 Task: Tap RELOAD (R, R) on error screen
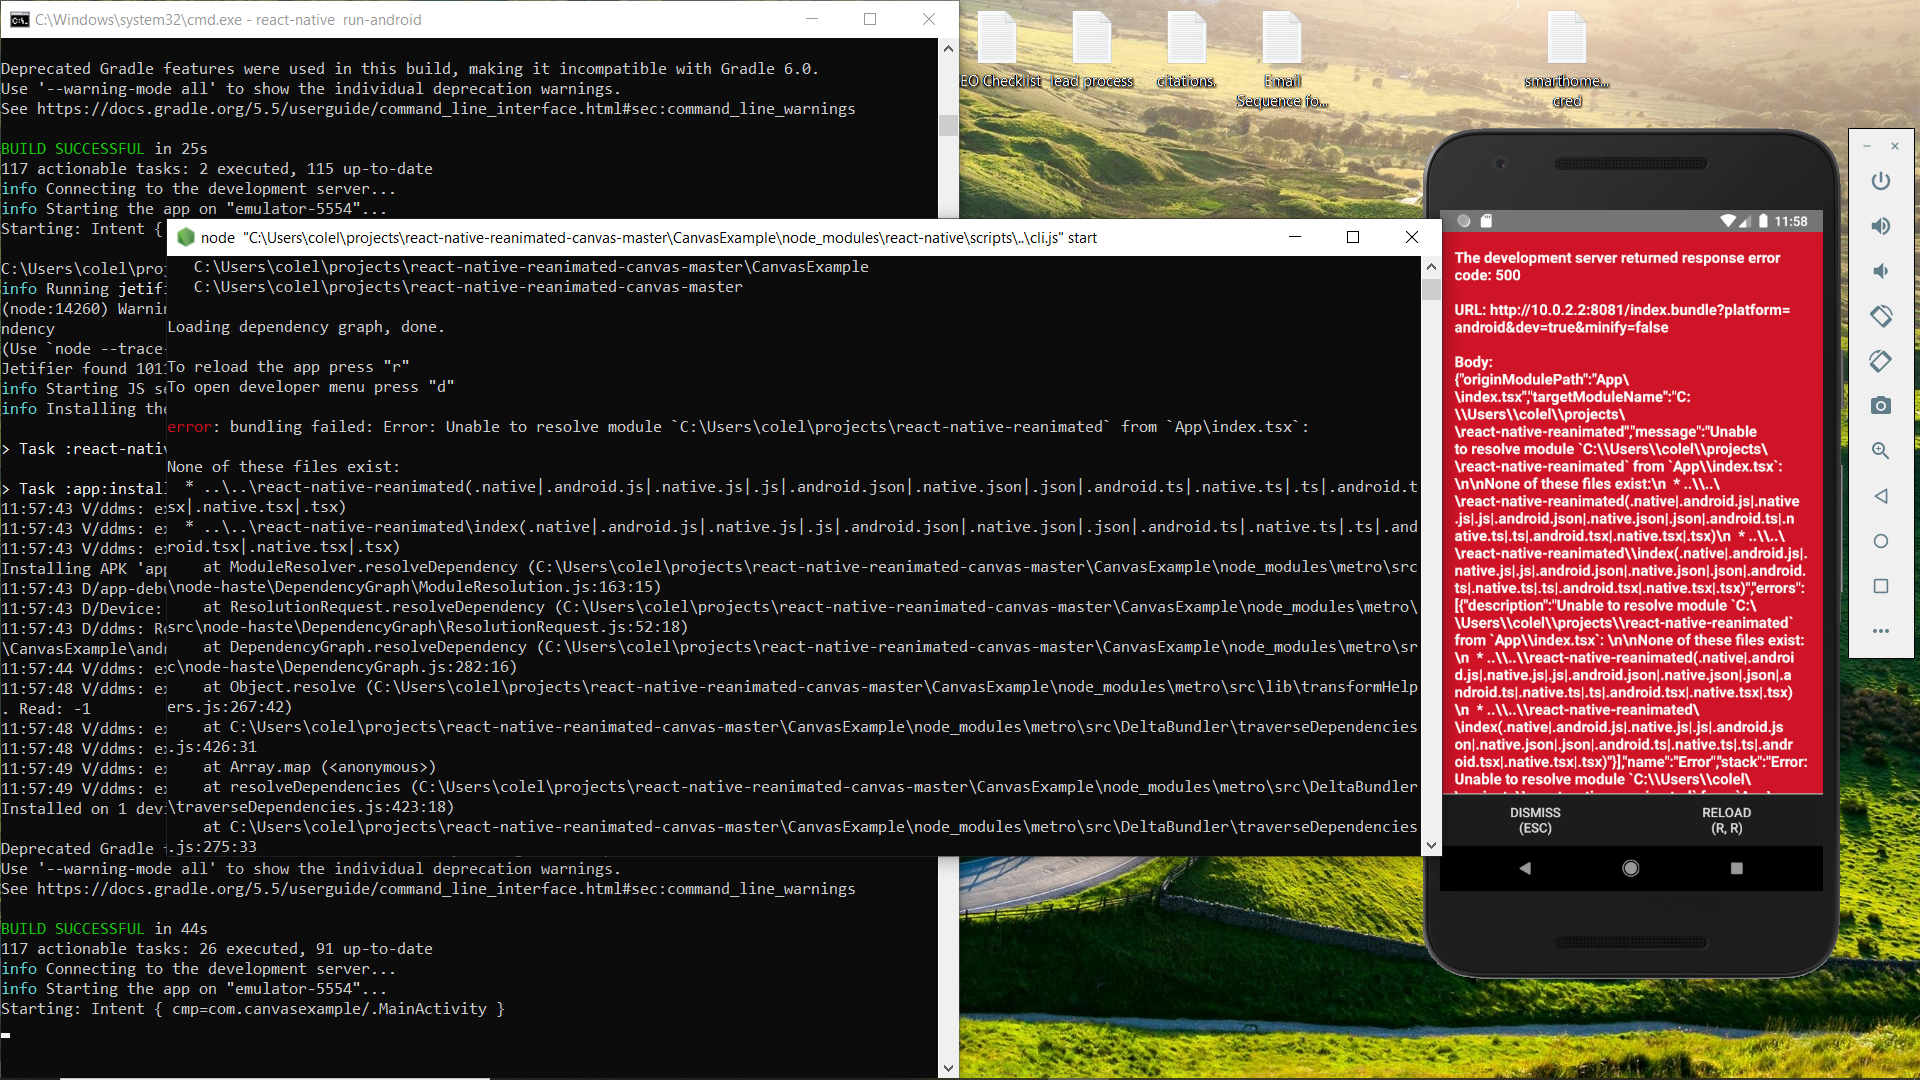1726,820
